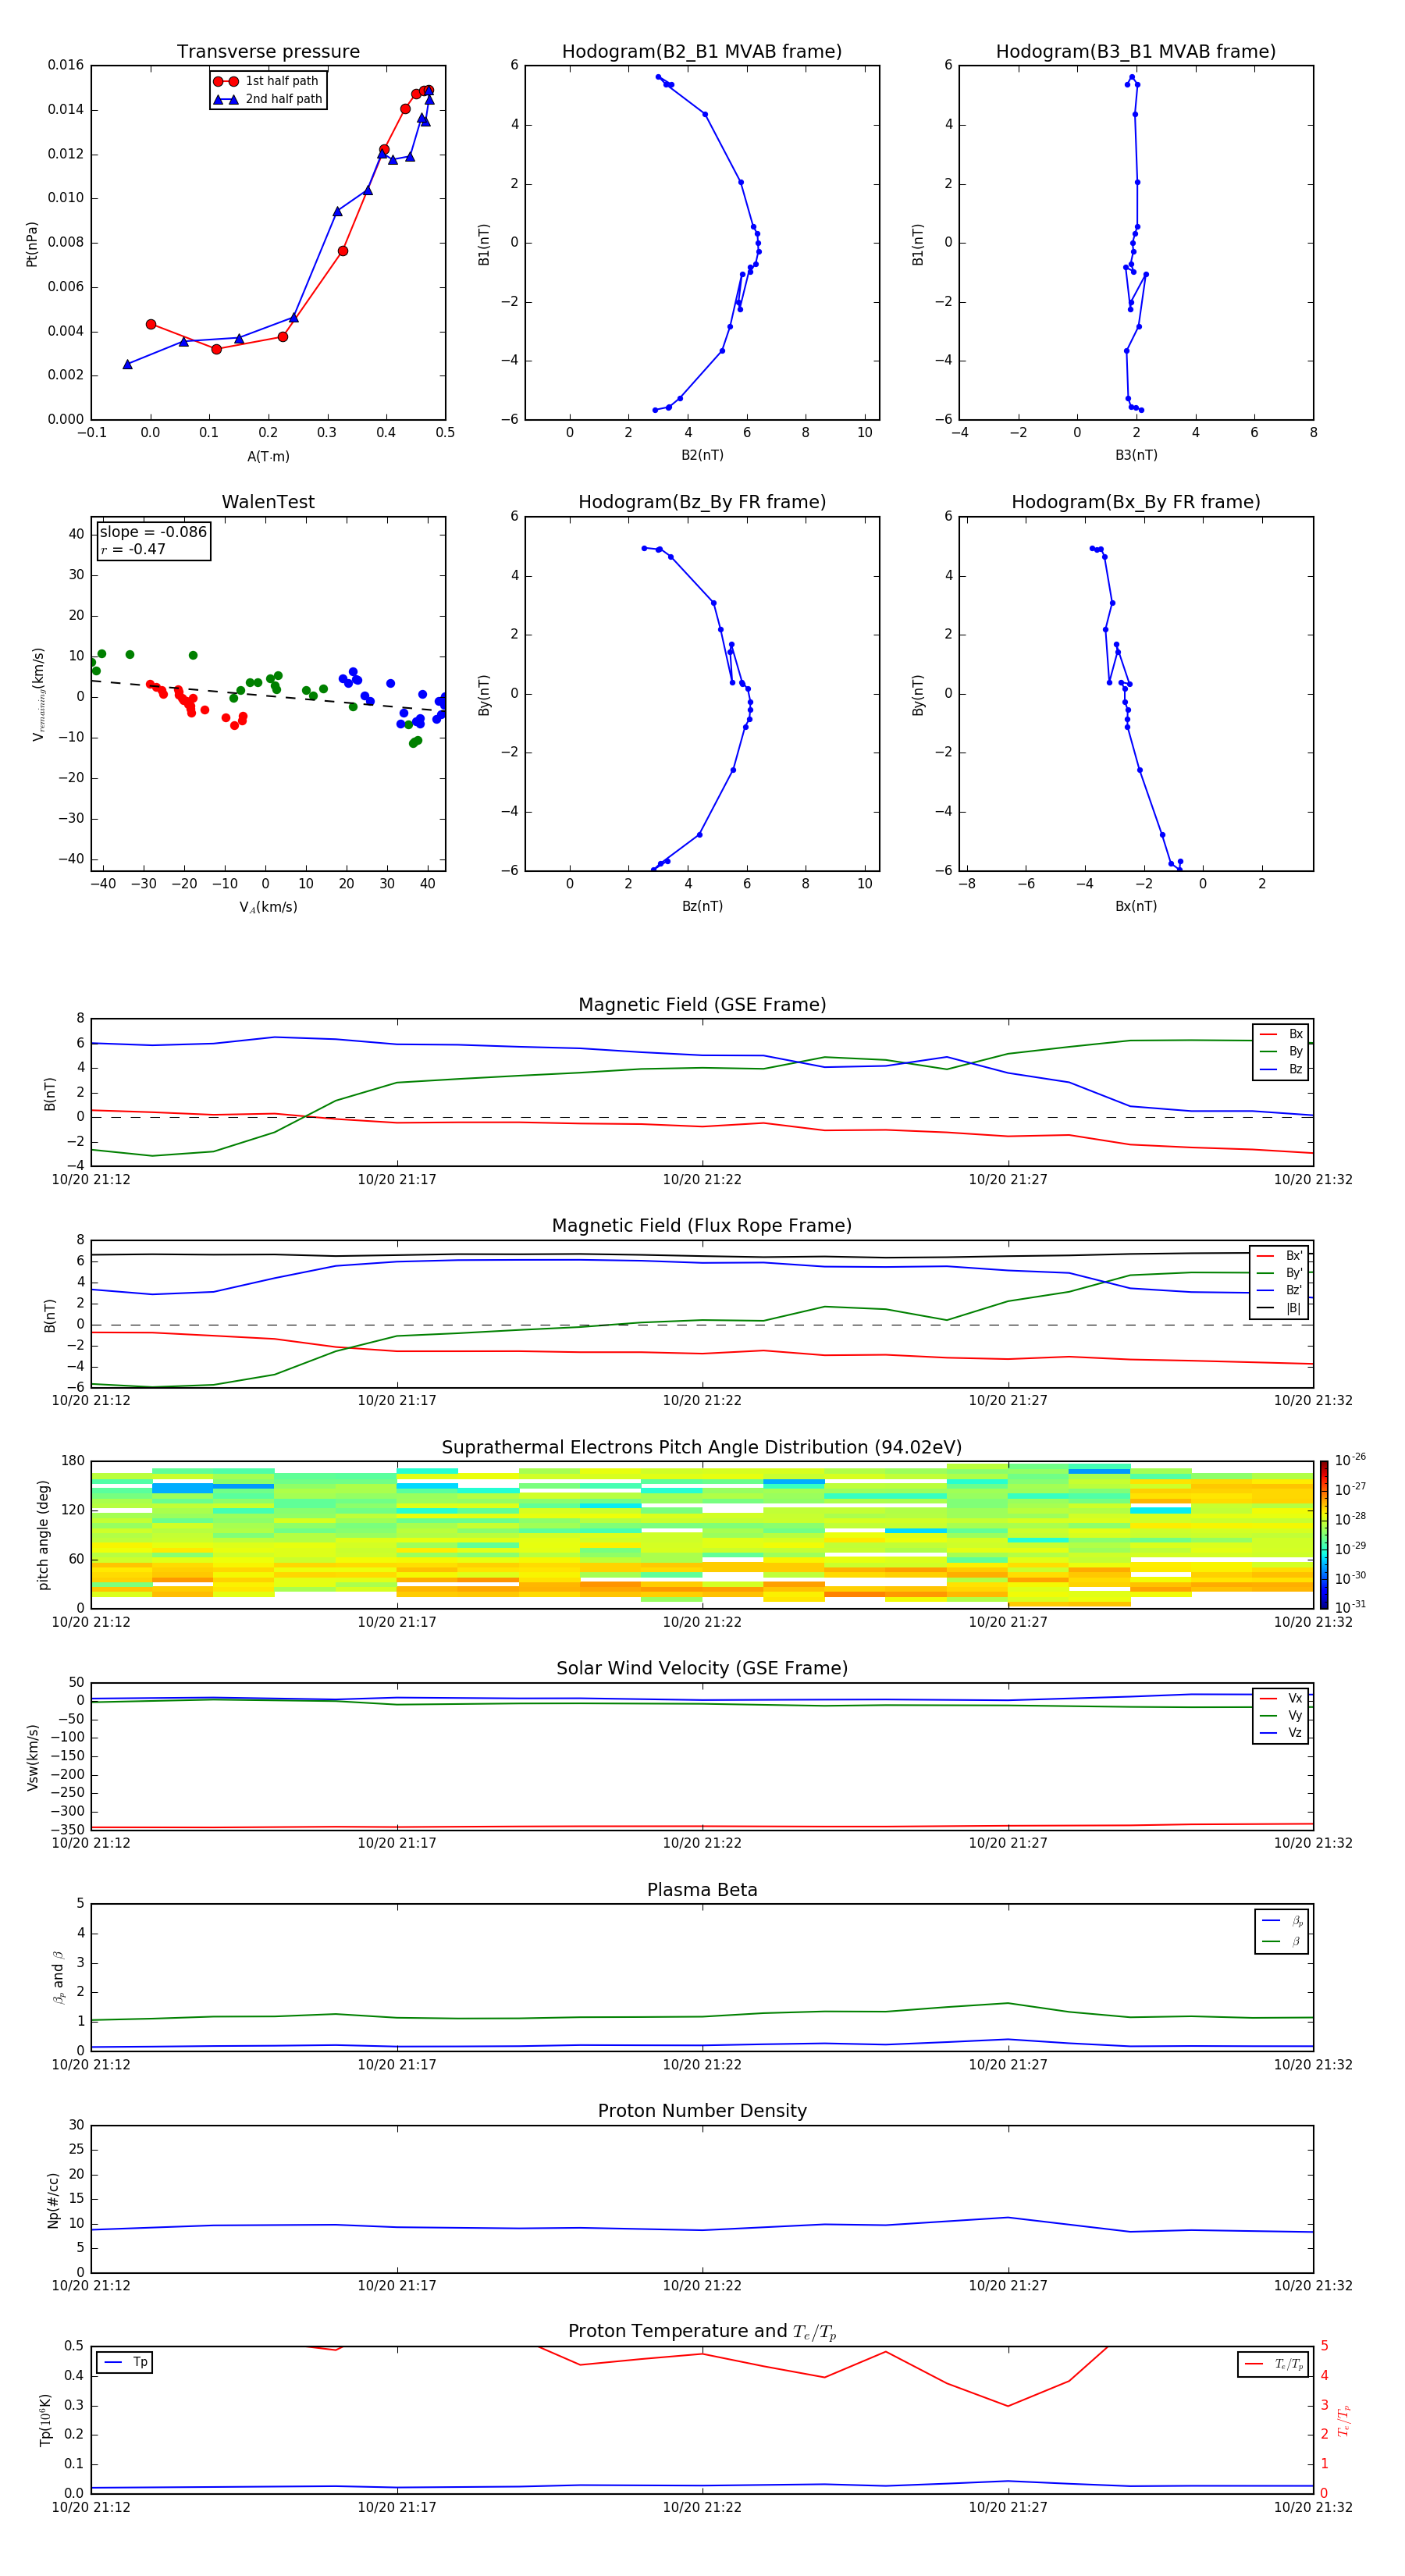
Task: Click the 'Plasma Beta' title
Action: coord(702,1890)
